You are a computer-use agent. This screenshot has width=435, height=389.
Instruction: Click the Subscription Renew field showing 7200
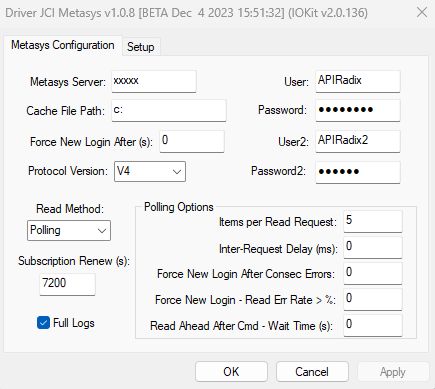[x=67, y=284]
